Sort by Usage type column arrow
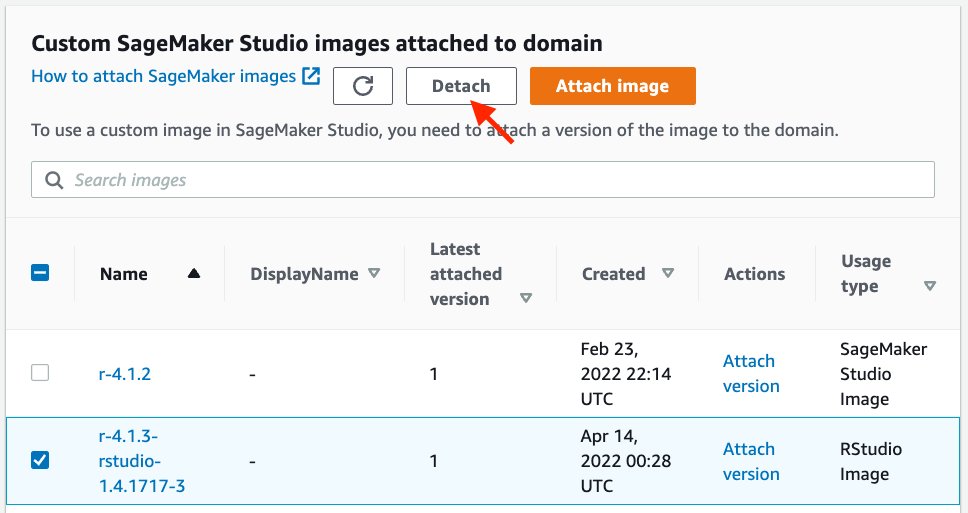 pos(930,286)
